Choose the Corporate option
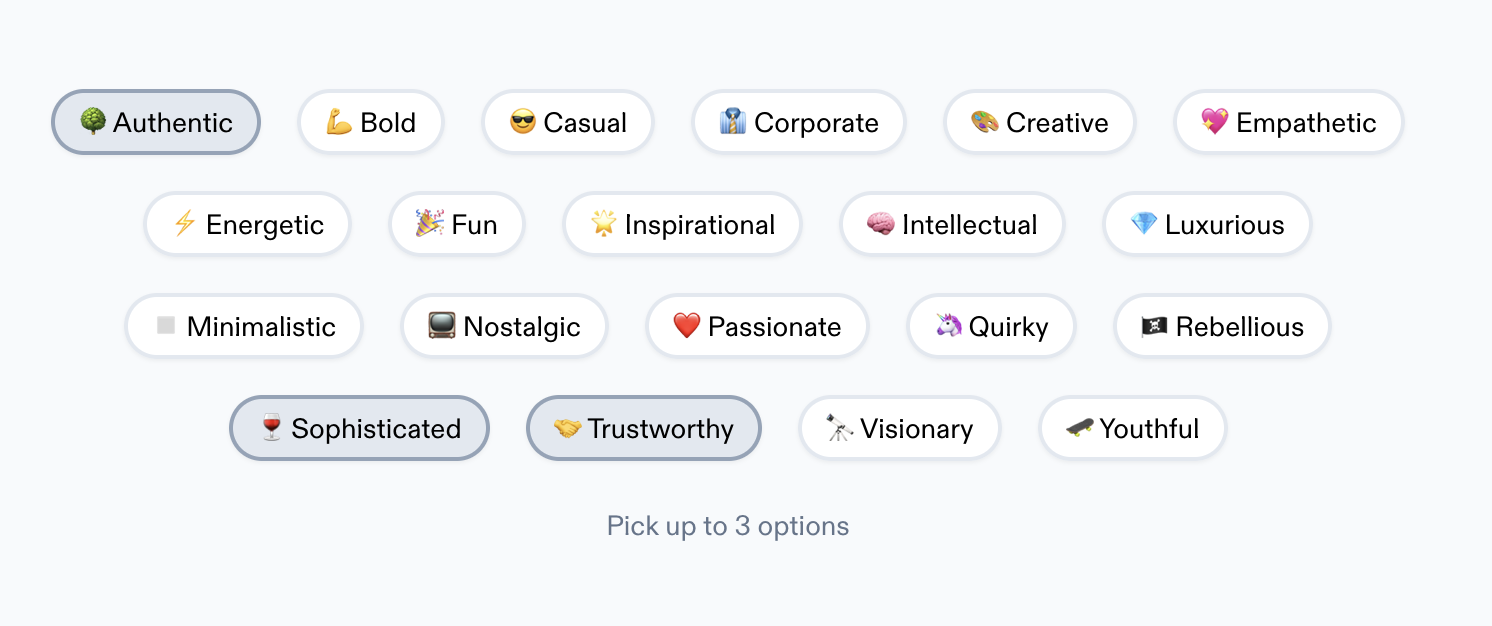 799,122
